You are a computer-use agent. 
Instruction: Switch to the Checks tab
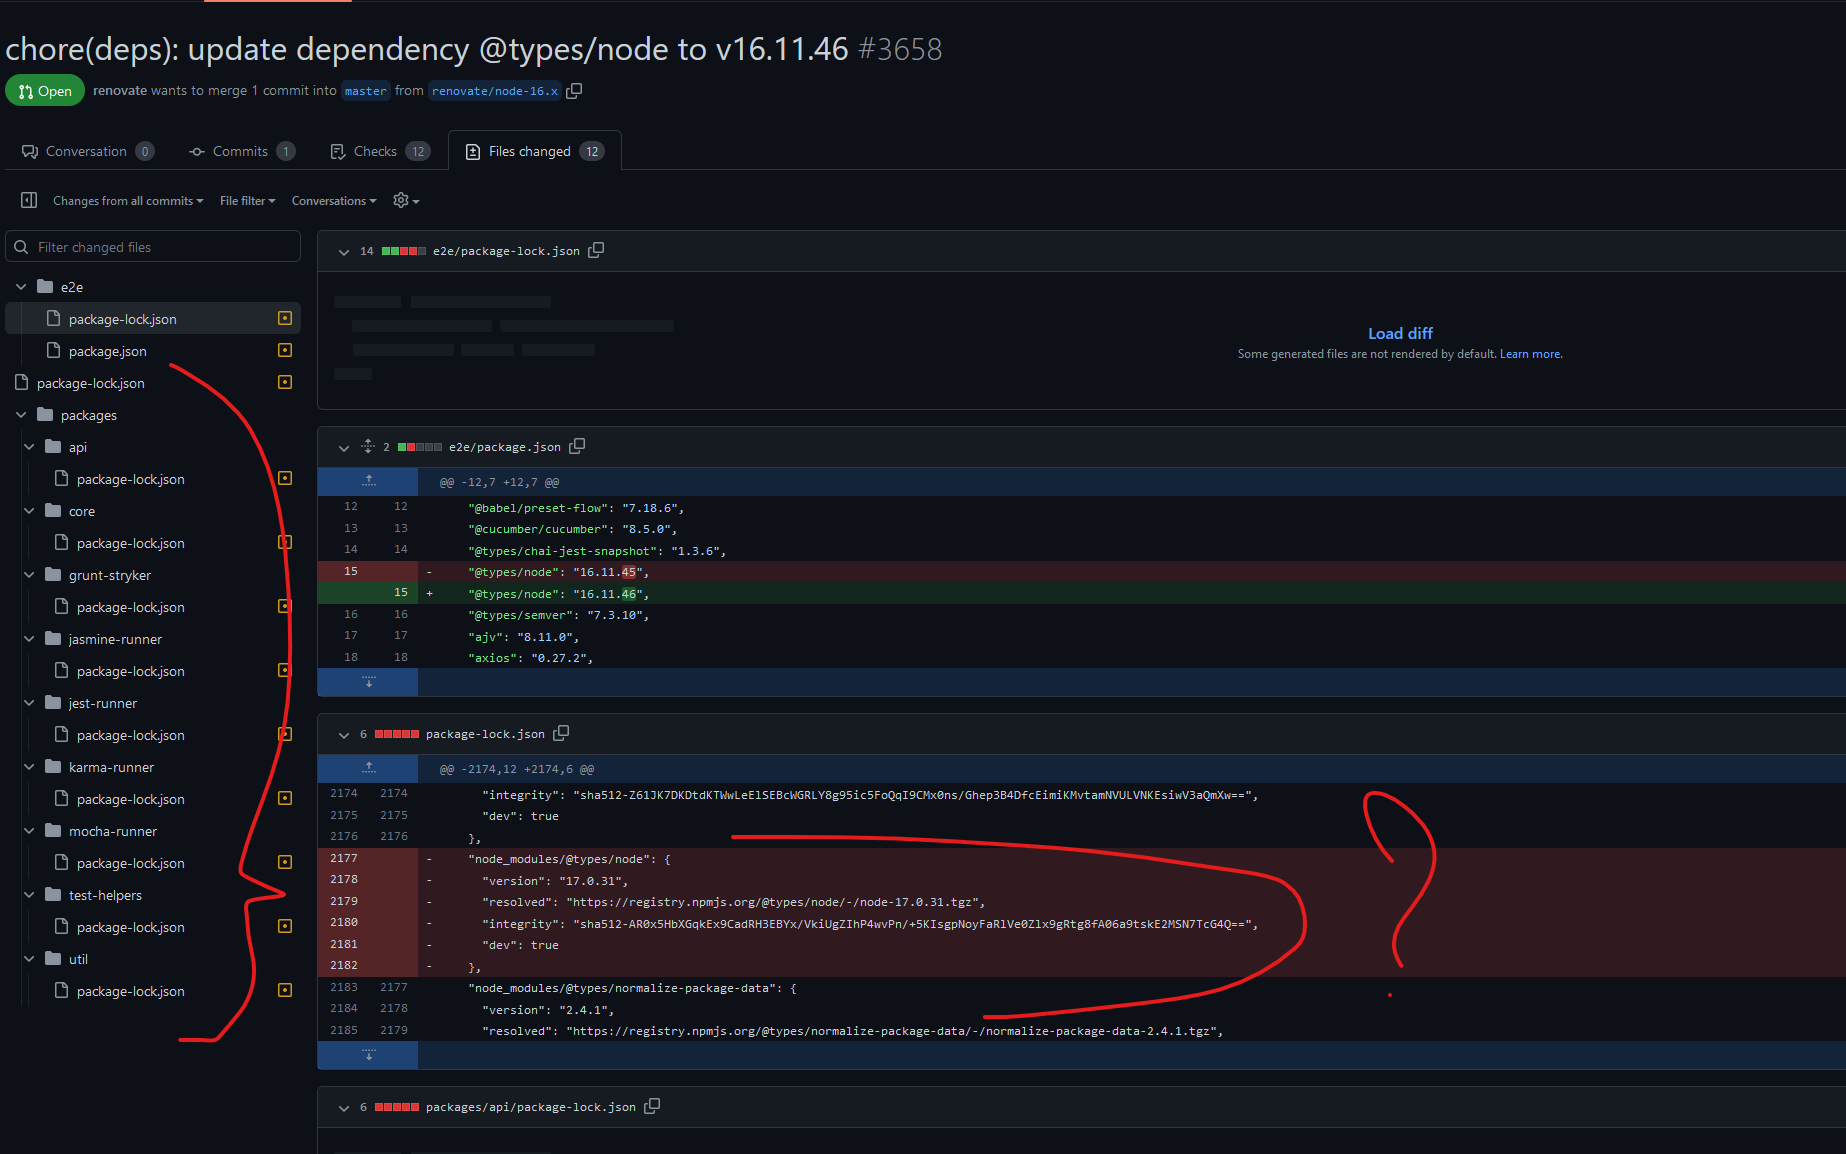pyautogui.click(x=377, y=151)
